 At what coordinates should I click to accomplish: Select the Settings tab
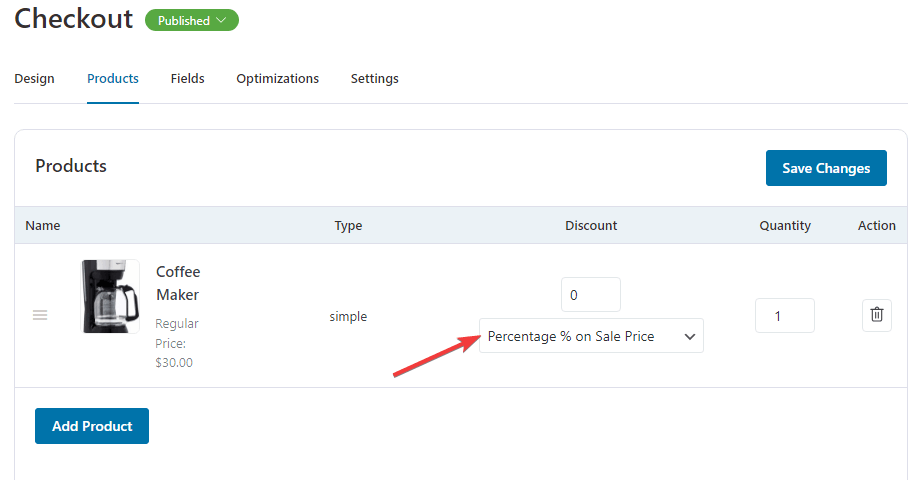point(375,79)
